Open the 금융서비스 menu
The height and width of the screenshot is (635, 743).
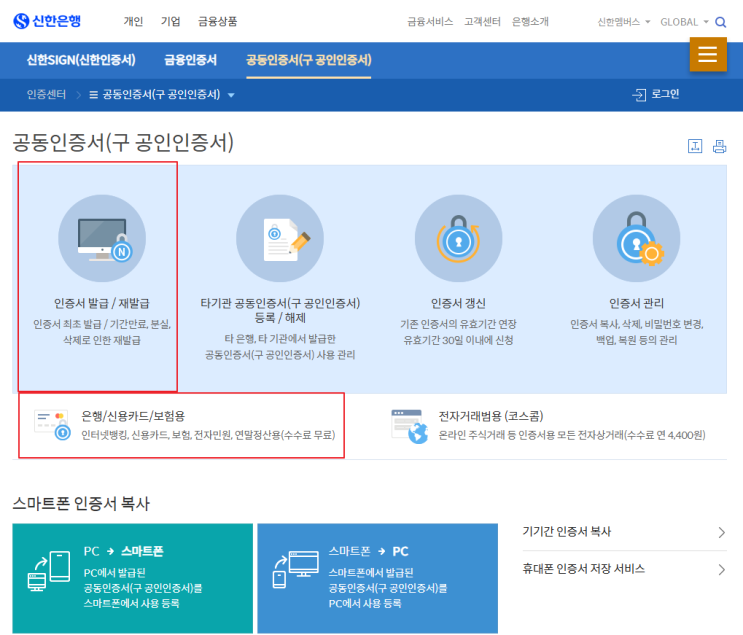[430, 22]
